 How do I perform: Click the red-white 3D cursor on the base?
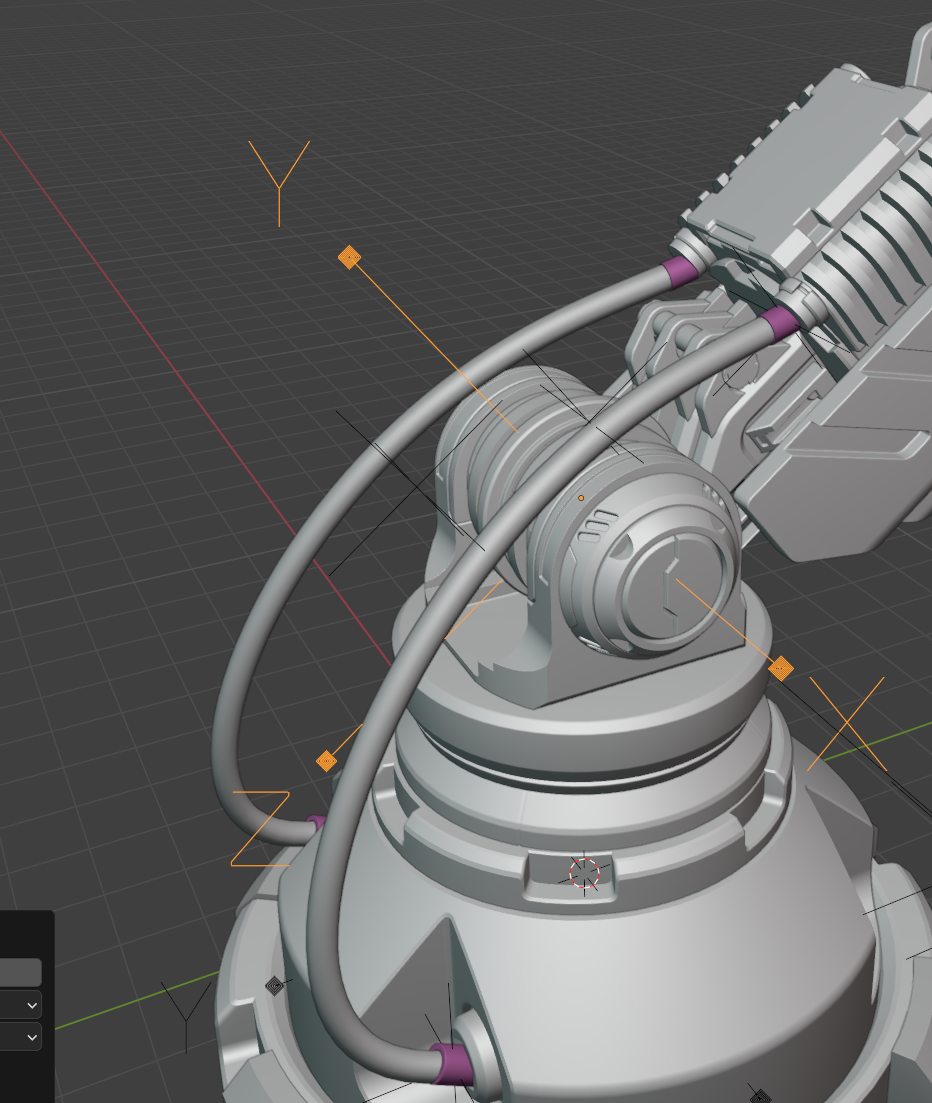585,872
